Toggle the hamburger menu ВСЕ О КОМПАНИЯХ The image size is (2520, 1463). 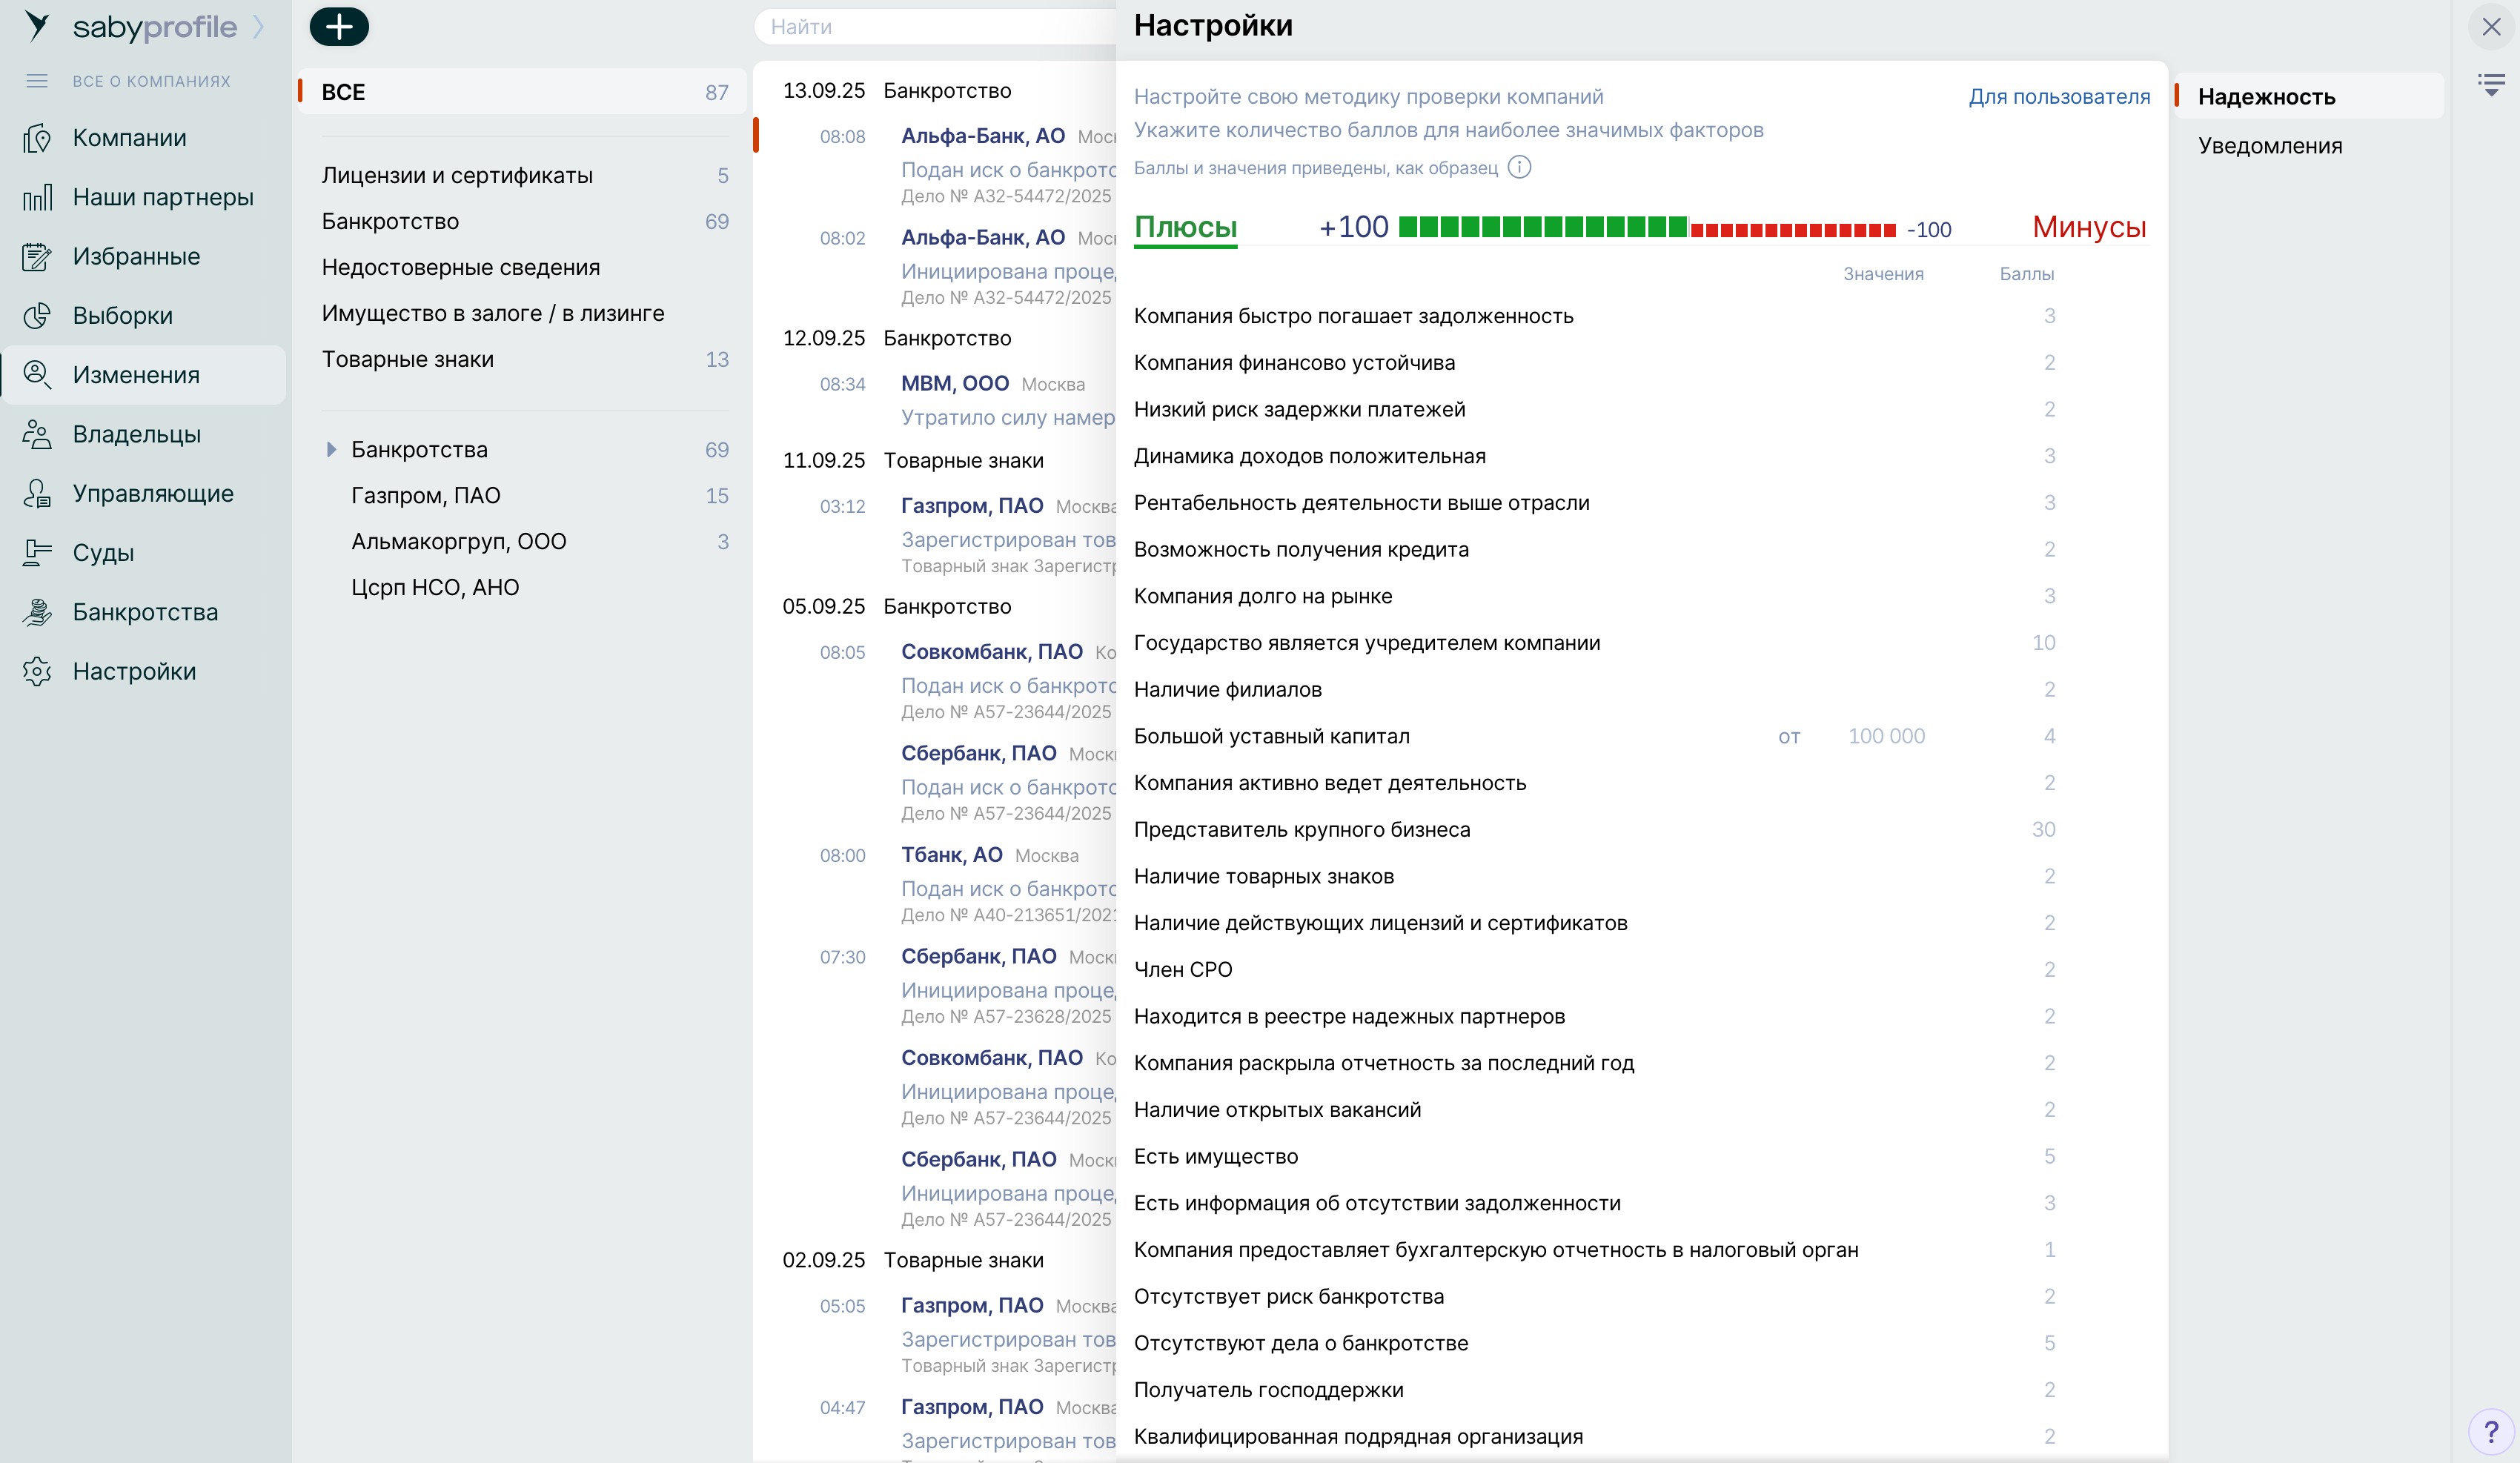point(37,81)
